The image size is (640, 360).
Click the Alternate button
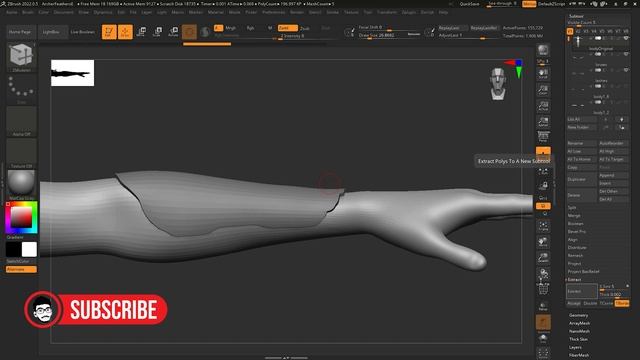coord(21,269)
